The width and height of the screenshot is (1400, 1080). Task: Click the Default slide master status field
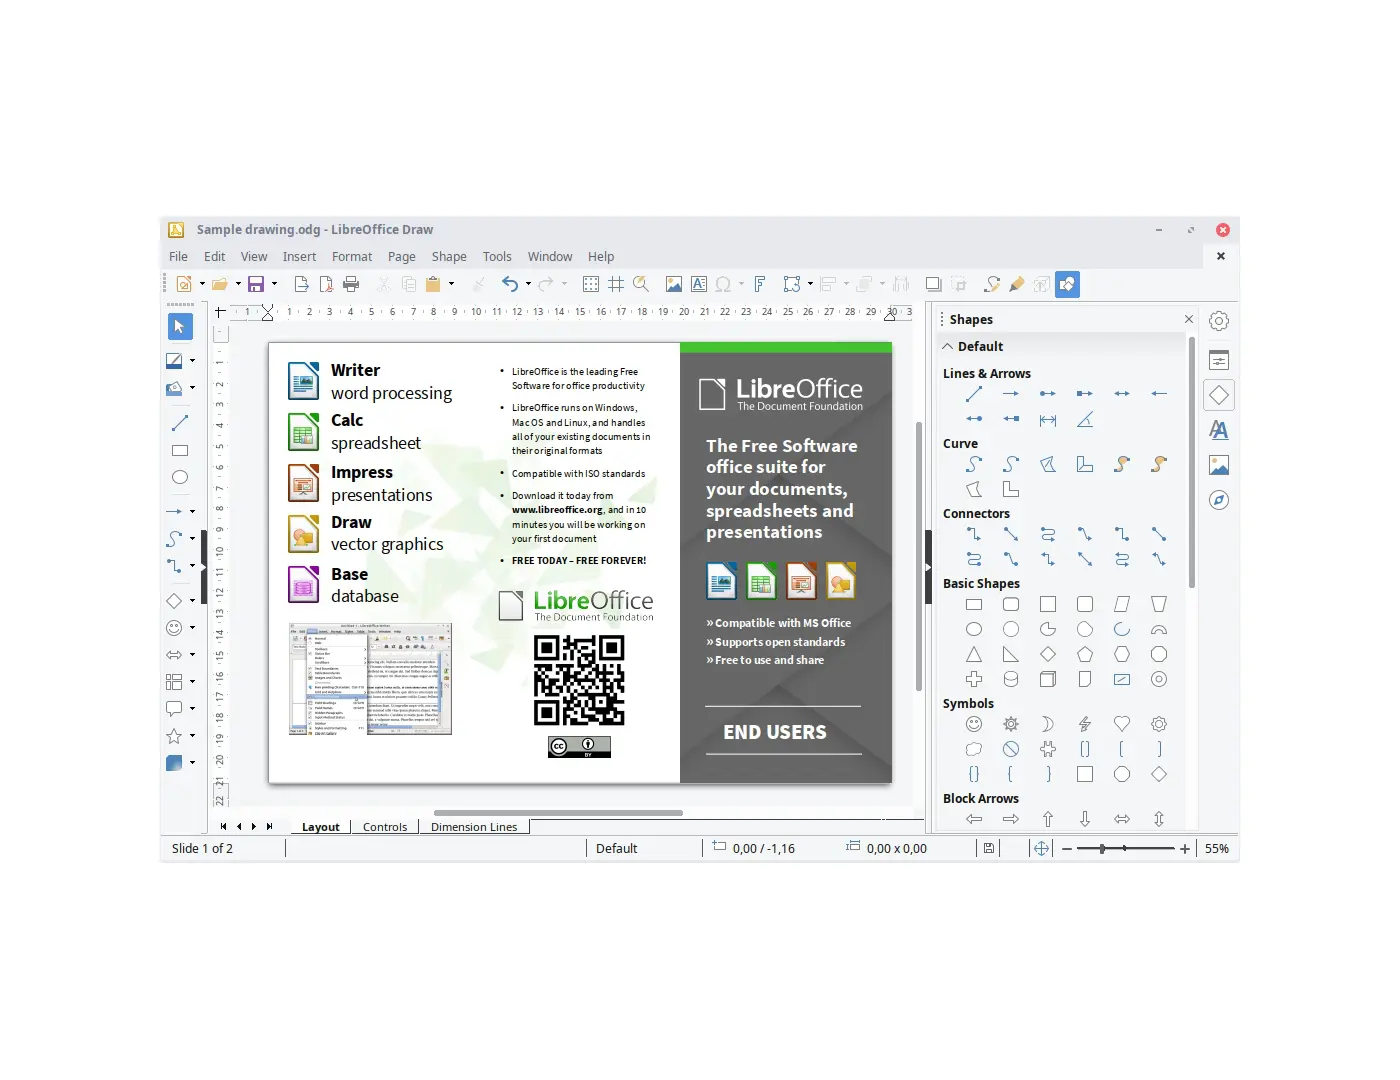616,849
